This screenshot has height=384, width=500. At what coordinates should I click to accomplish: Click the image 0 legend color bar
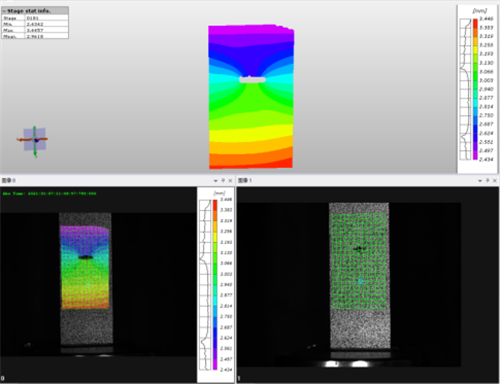pyautogui.click(x=215, y=285)
